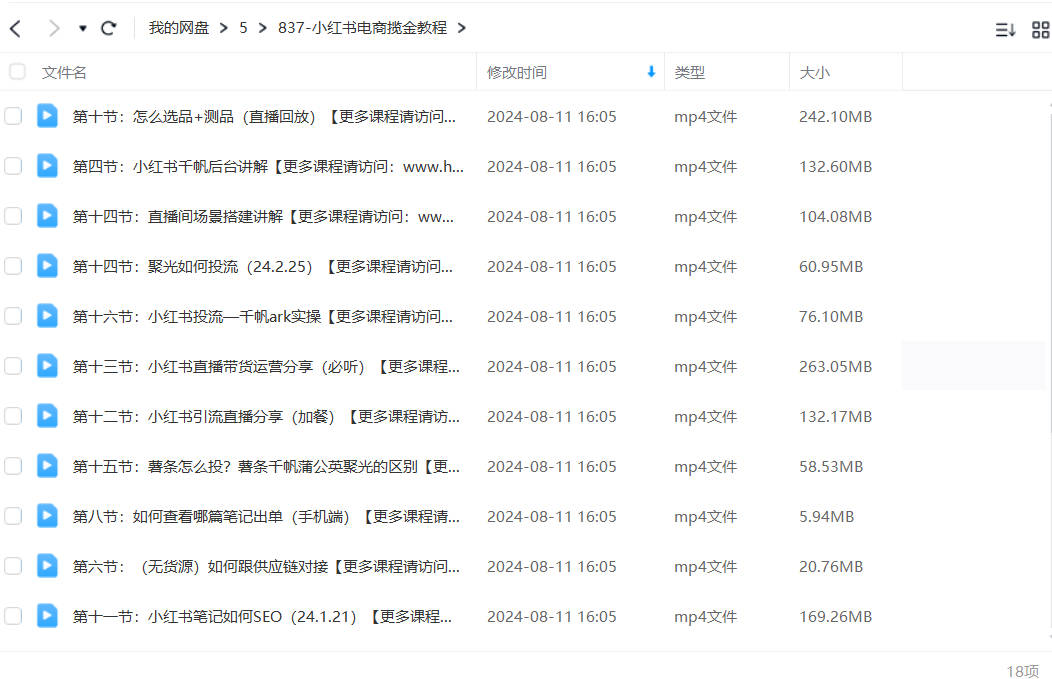1052x679 pixels.
Task: Click the 242.10MB size cell
Action: 835,117
